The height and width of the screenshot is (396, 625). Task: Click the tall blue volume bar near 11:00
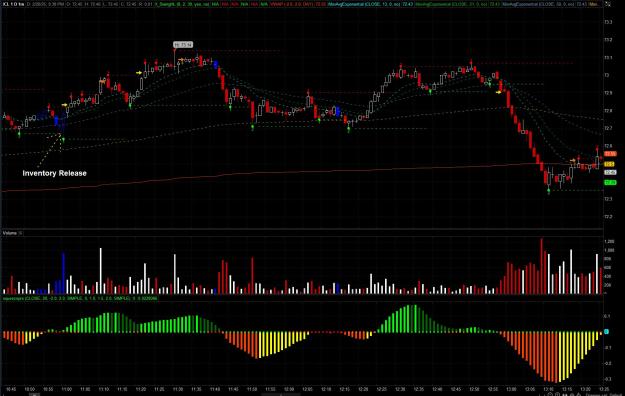point(63,273)
